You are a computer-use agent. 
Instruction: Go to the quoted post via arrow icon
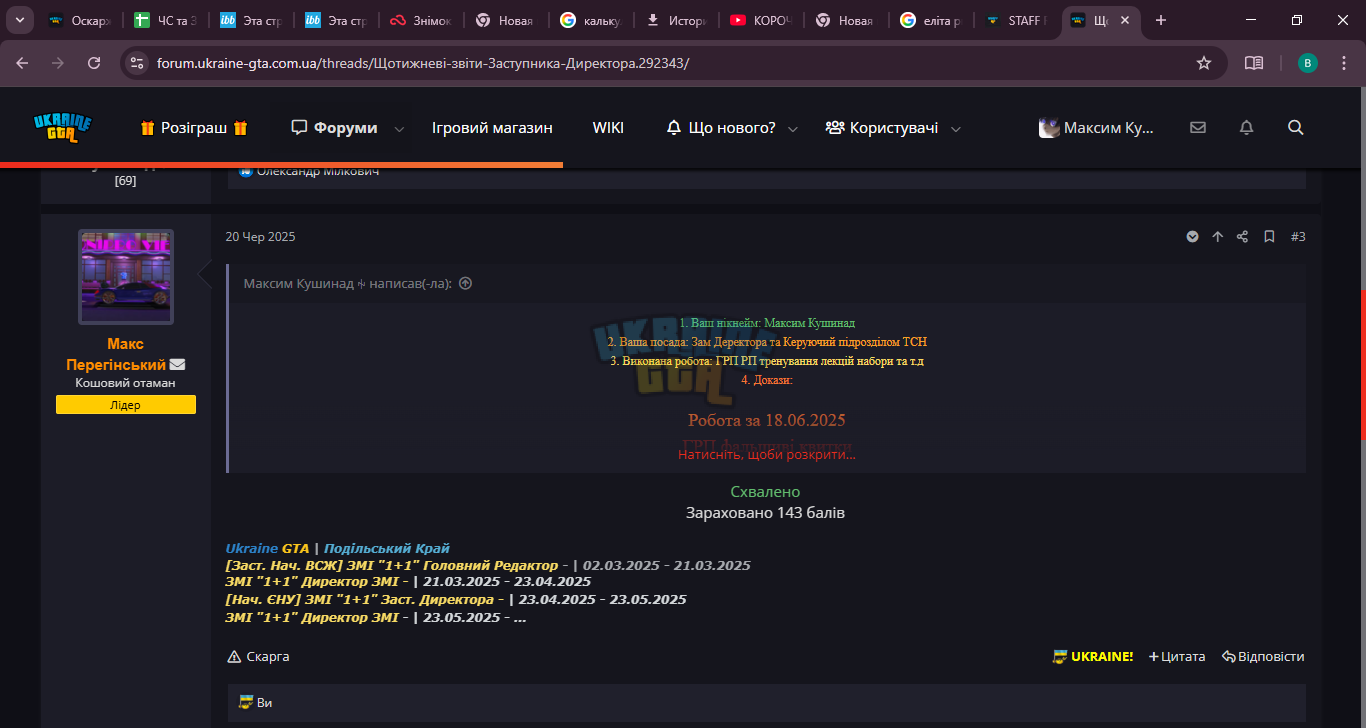tap(465, 284)
